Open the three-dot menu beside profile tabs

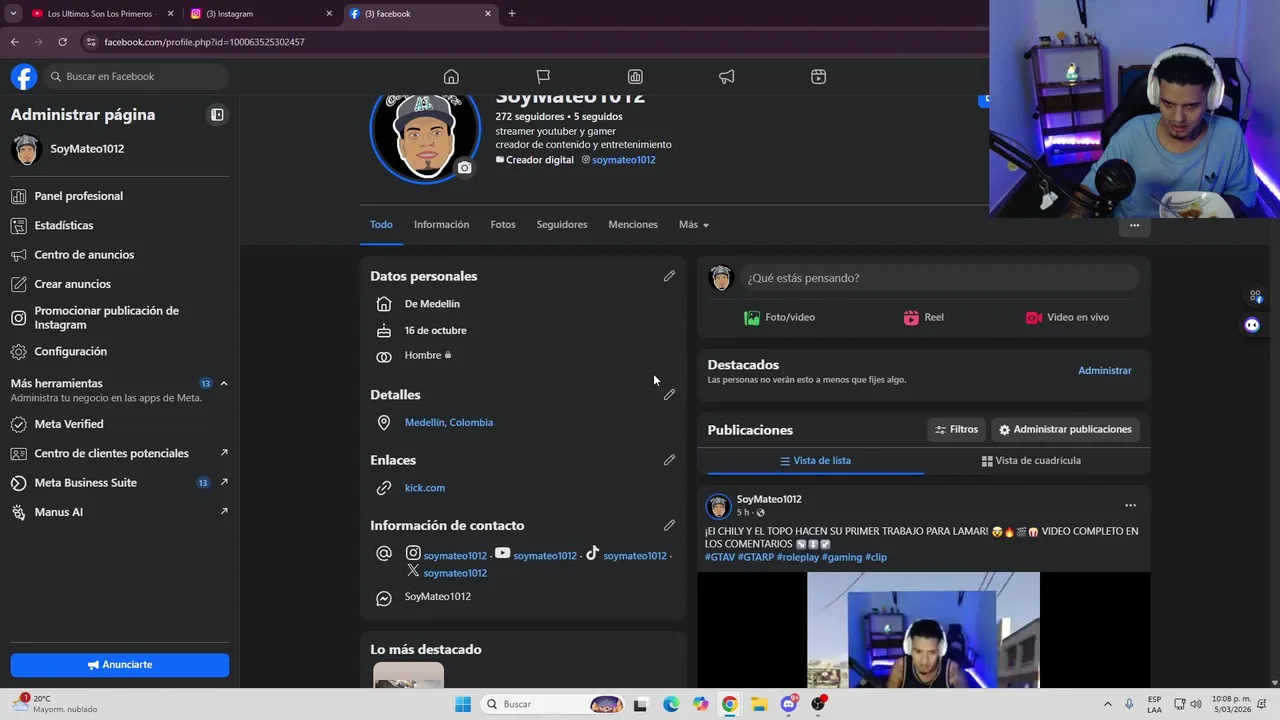[1134, 225]
